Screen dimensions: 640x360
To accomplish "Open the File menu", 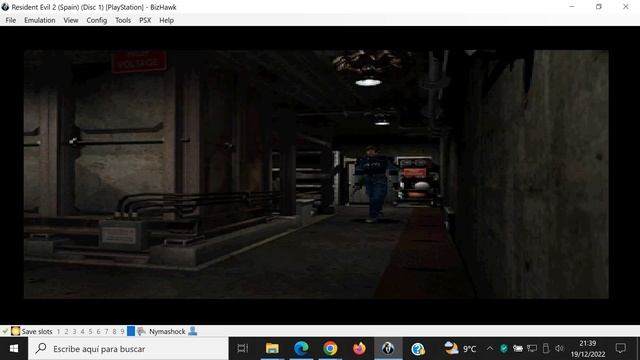I will point(11,20).
